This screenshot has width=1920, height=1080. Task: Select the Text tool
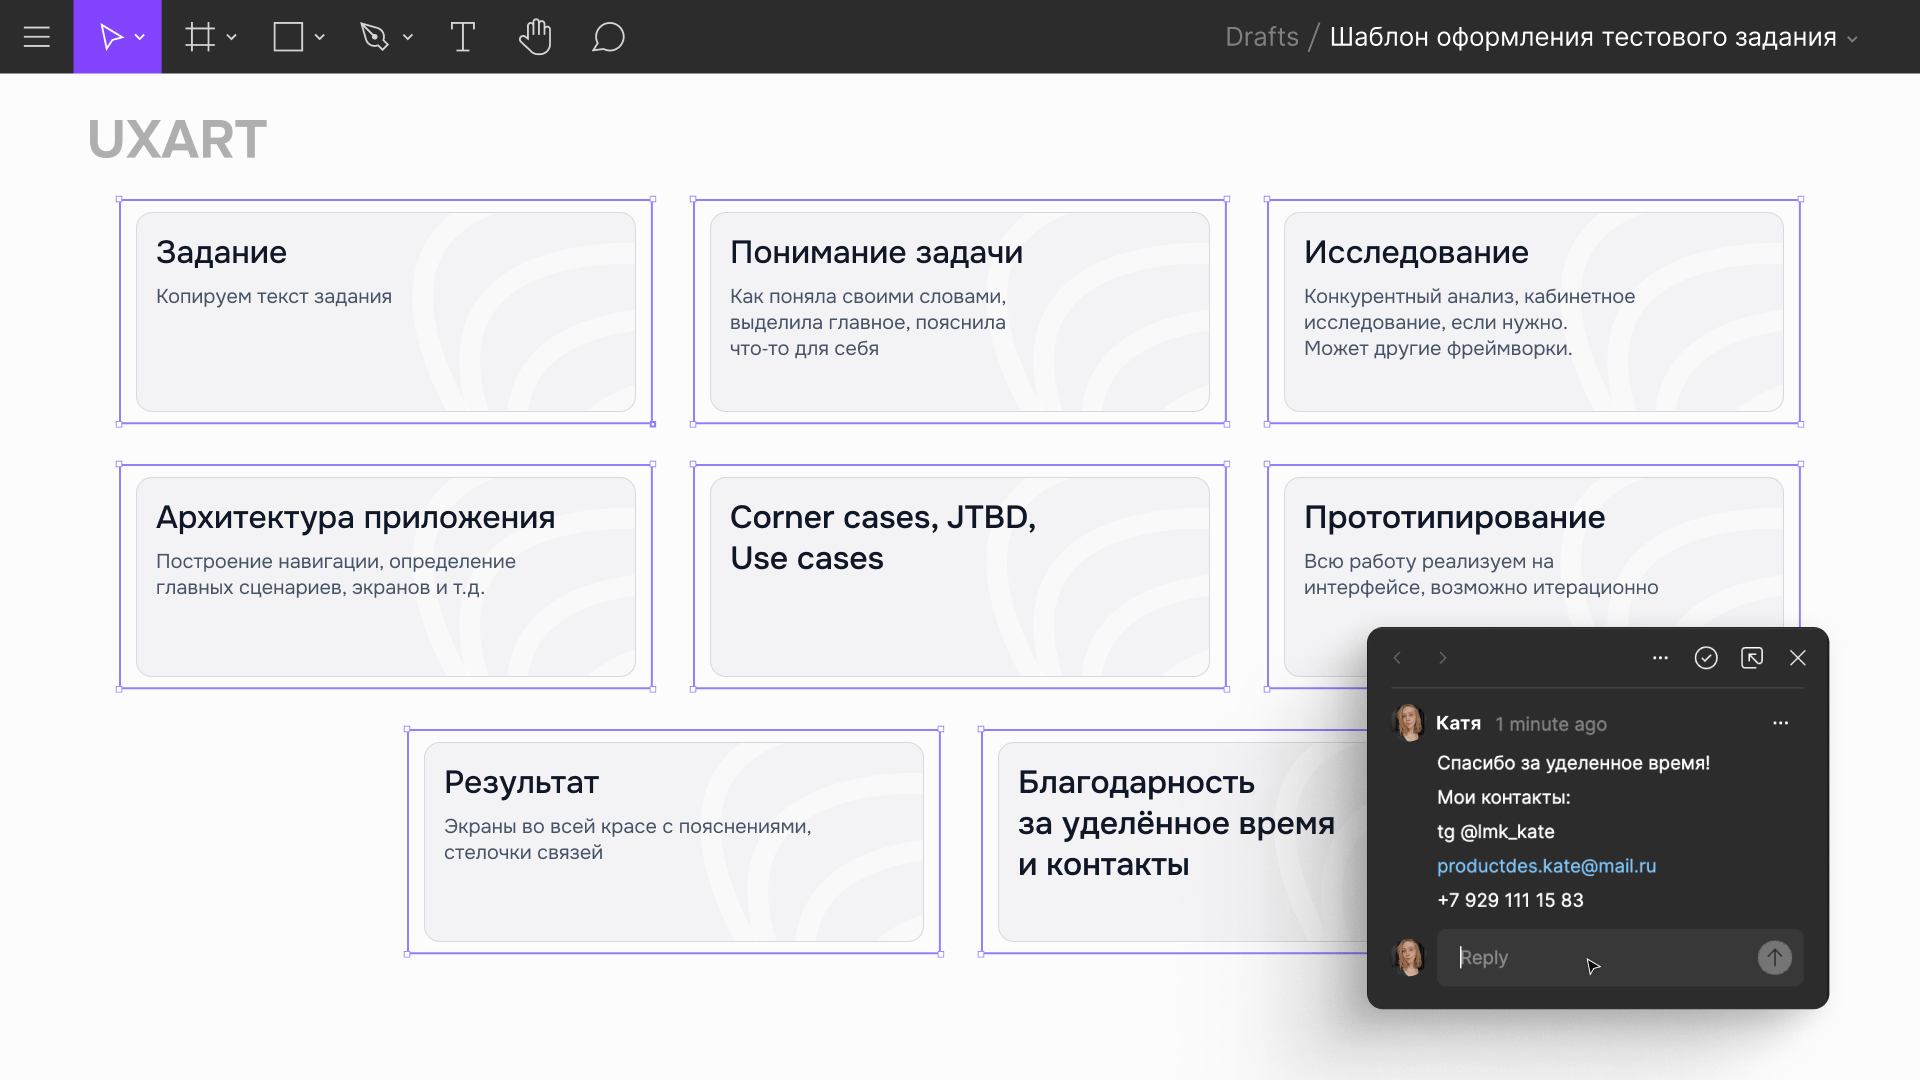click(462, 37)
